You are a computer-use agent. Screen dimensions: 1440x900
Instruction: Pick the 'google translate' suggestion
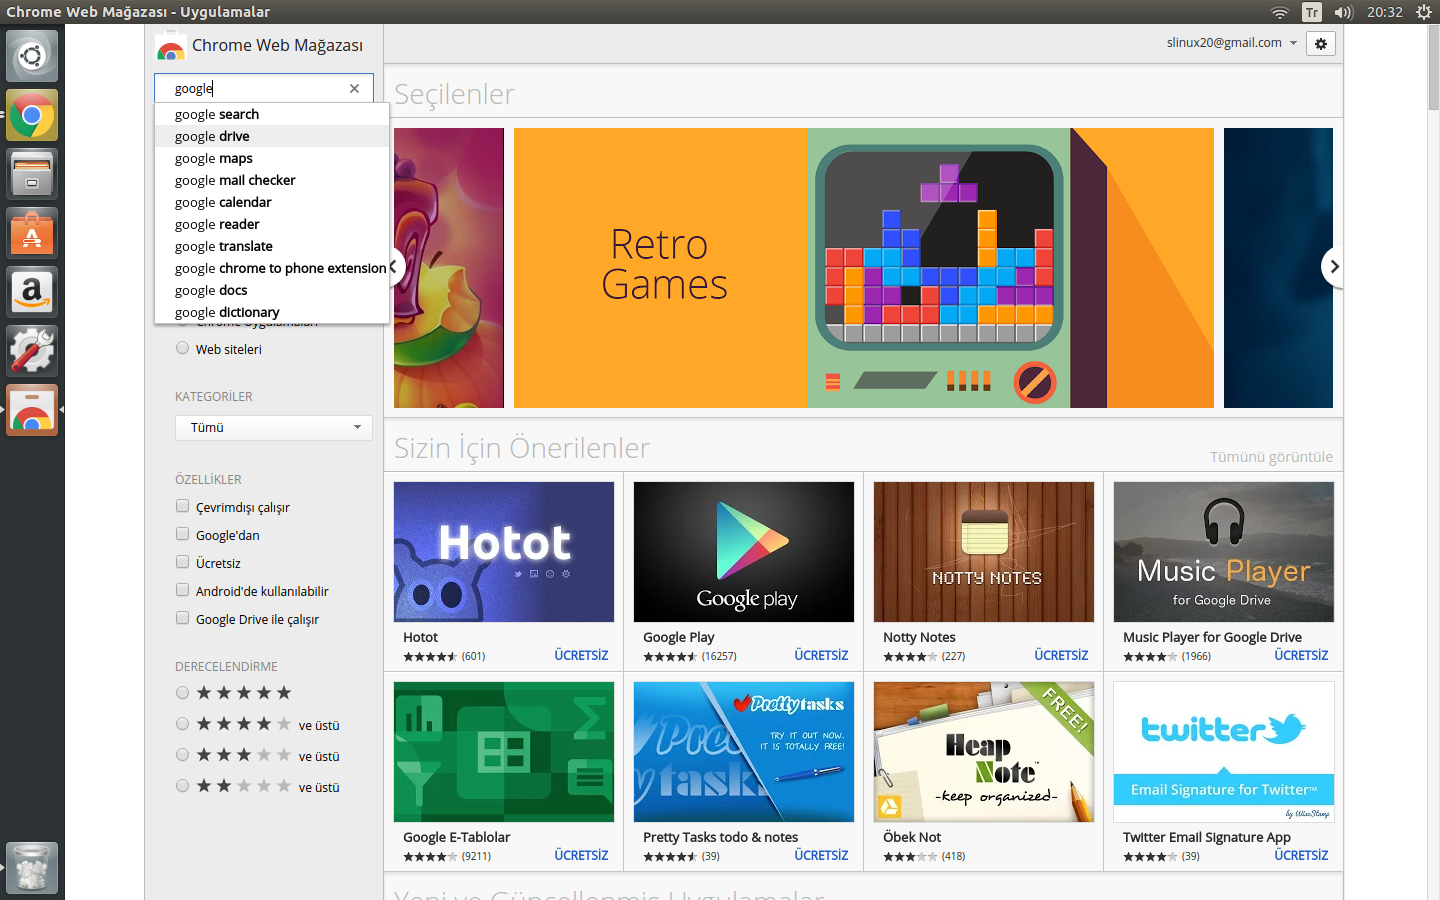pos(272,246)
